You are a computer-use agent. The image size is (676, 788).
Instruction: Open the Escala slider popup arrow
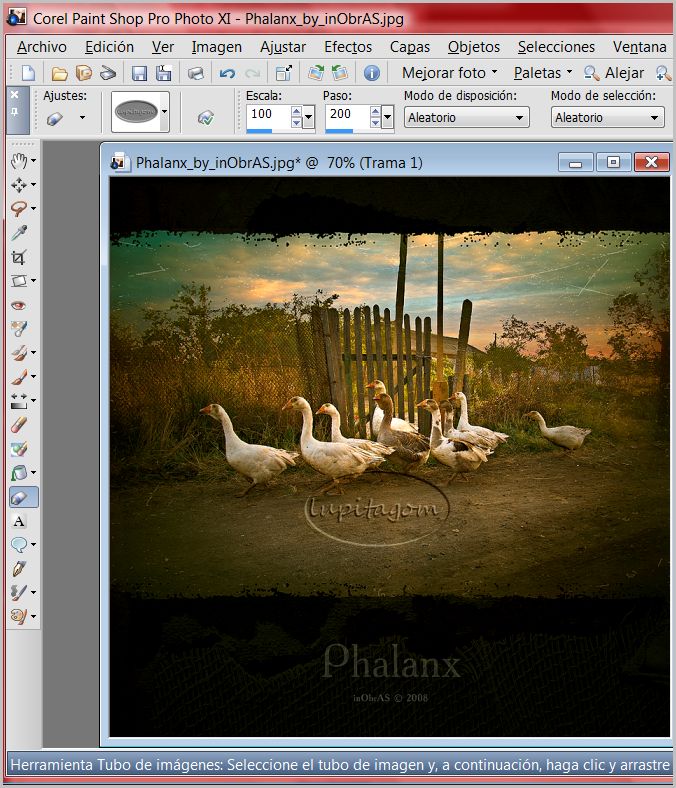coord(309,118)
